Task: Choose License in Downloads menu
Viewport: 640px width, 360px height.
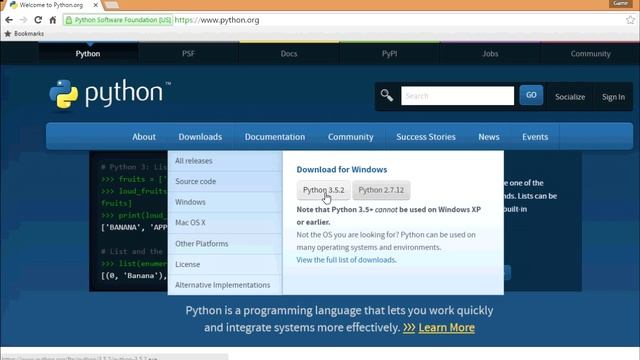Action: point(225,264)
